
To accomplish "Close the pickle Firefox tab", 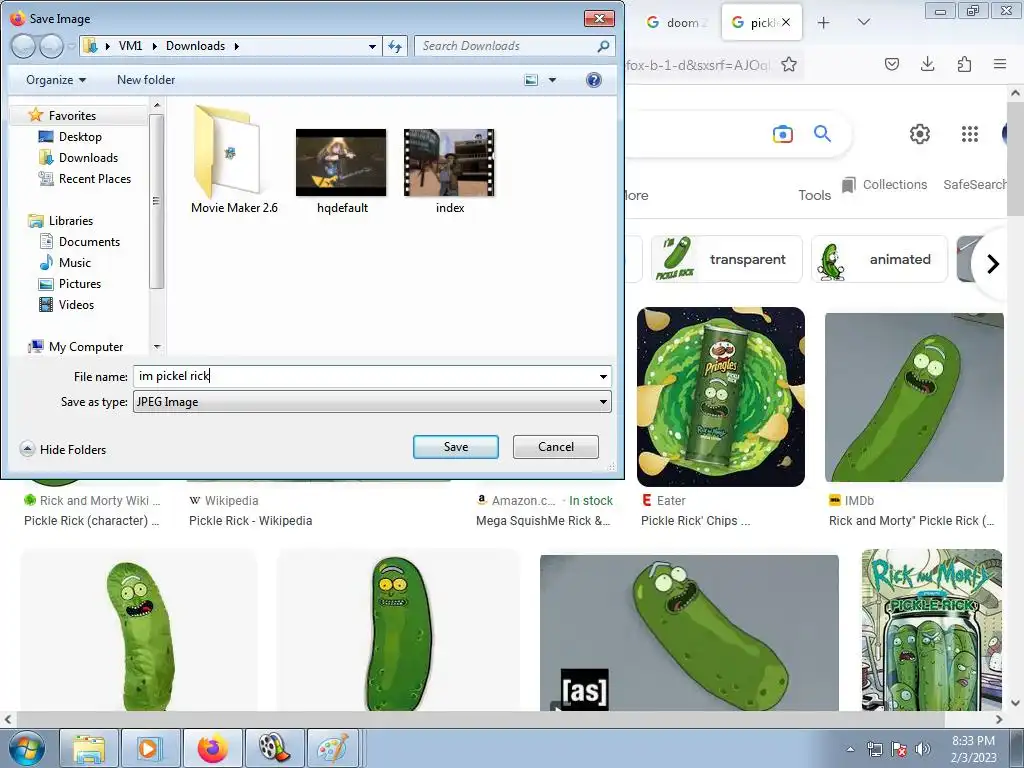I will point(786,22).
